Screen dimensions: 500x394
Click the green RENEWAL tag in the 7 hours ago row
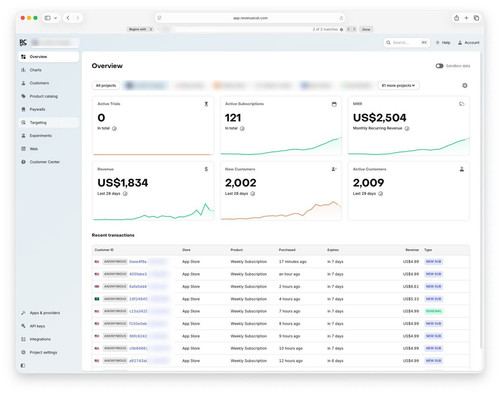tap(433, 311)
